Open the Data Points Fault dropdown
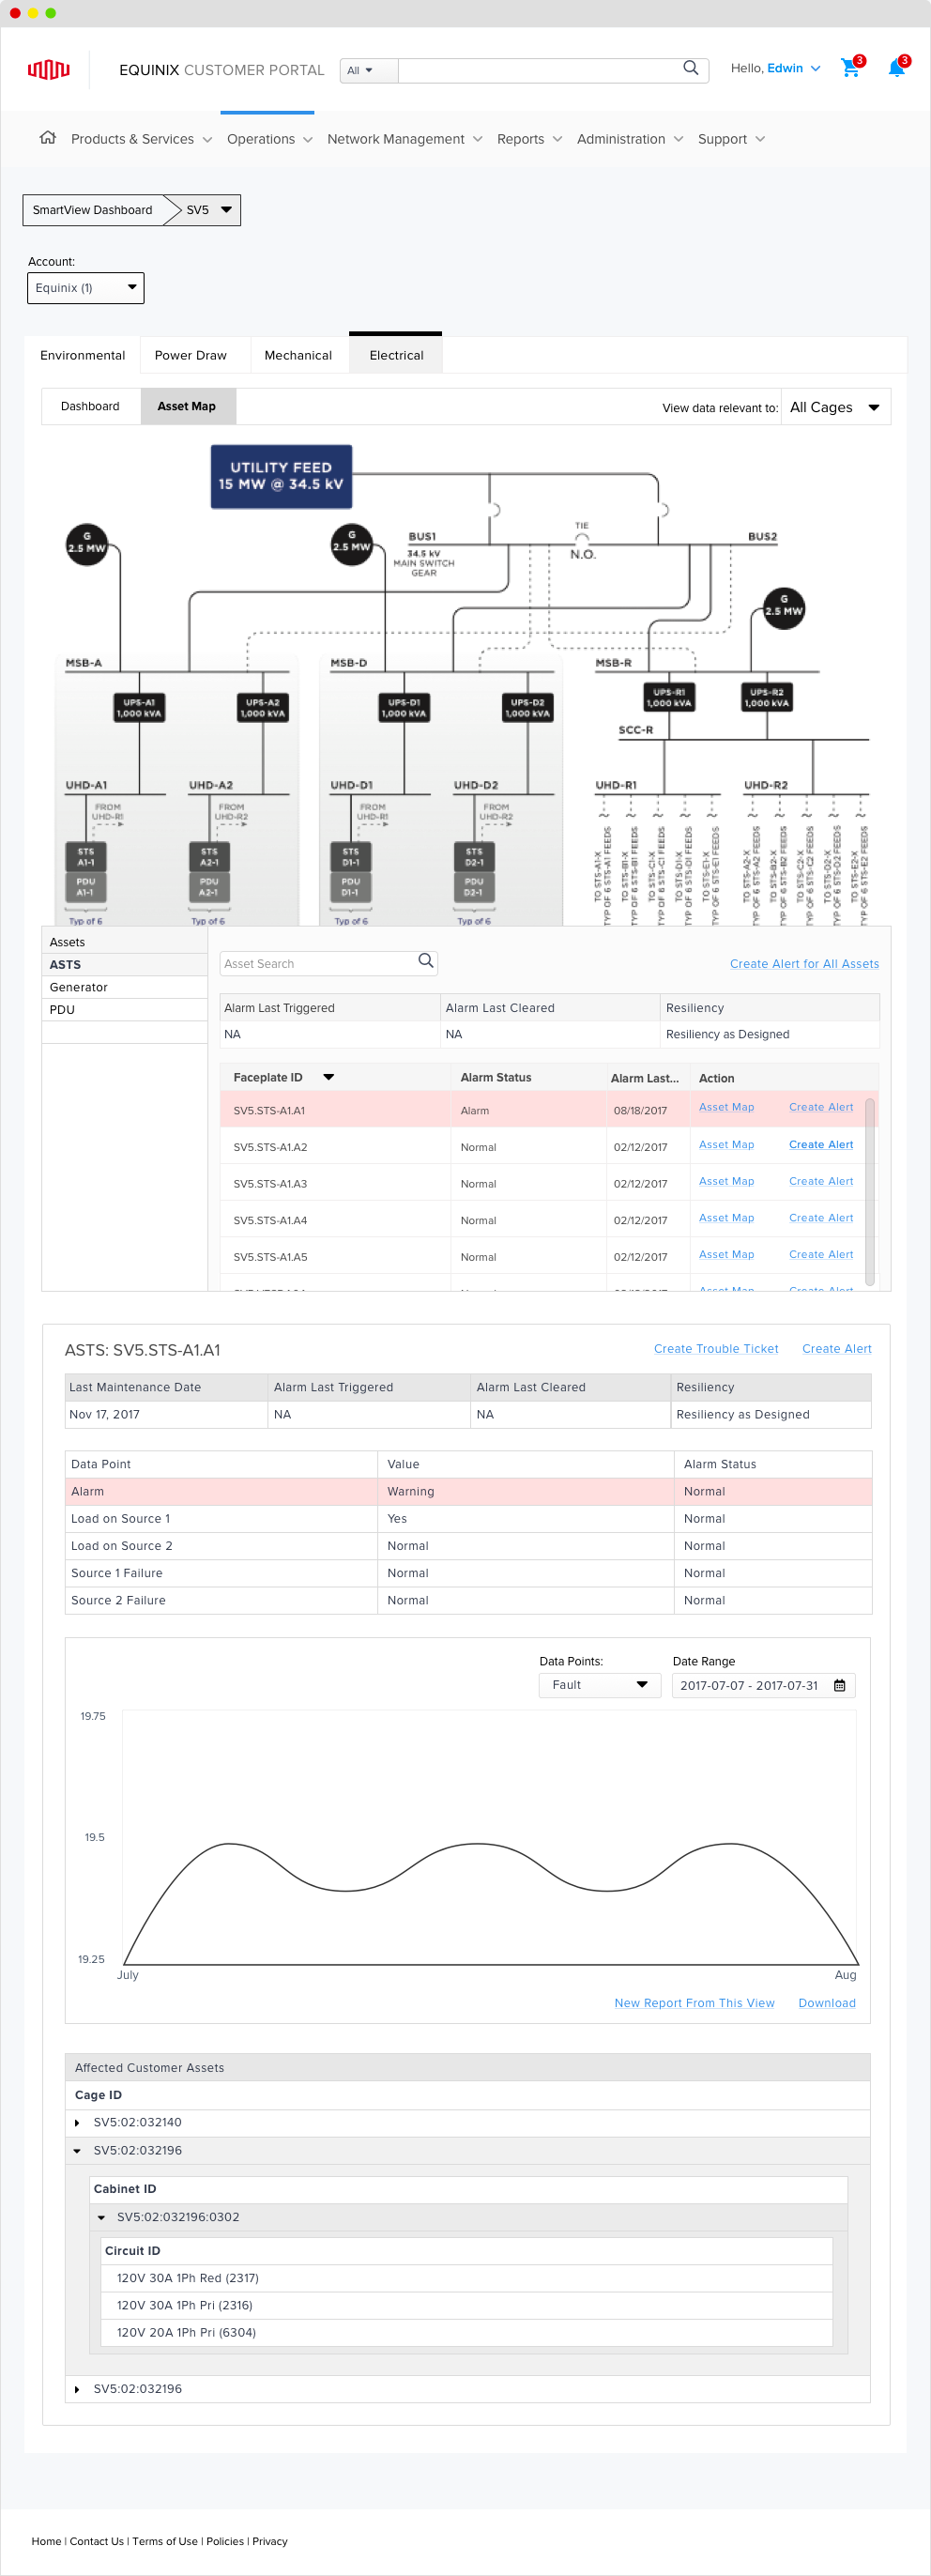 tap(600, 1685)
